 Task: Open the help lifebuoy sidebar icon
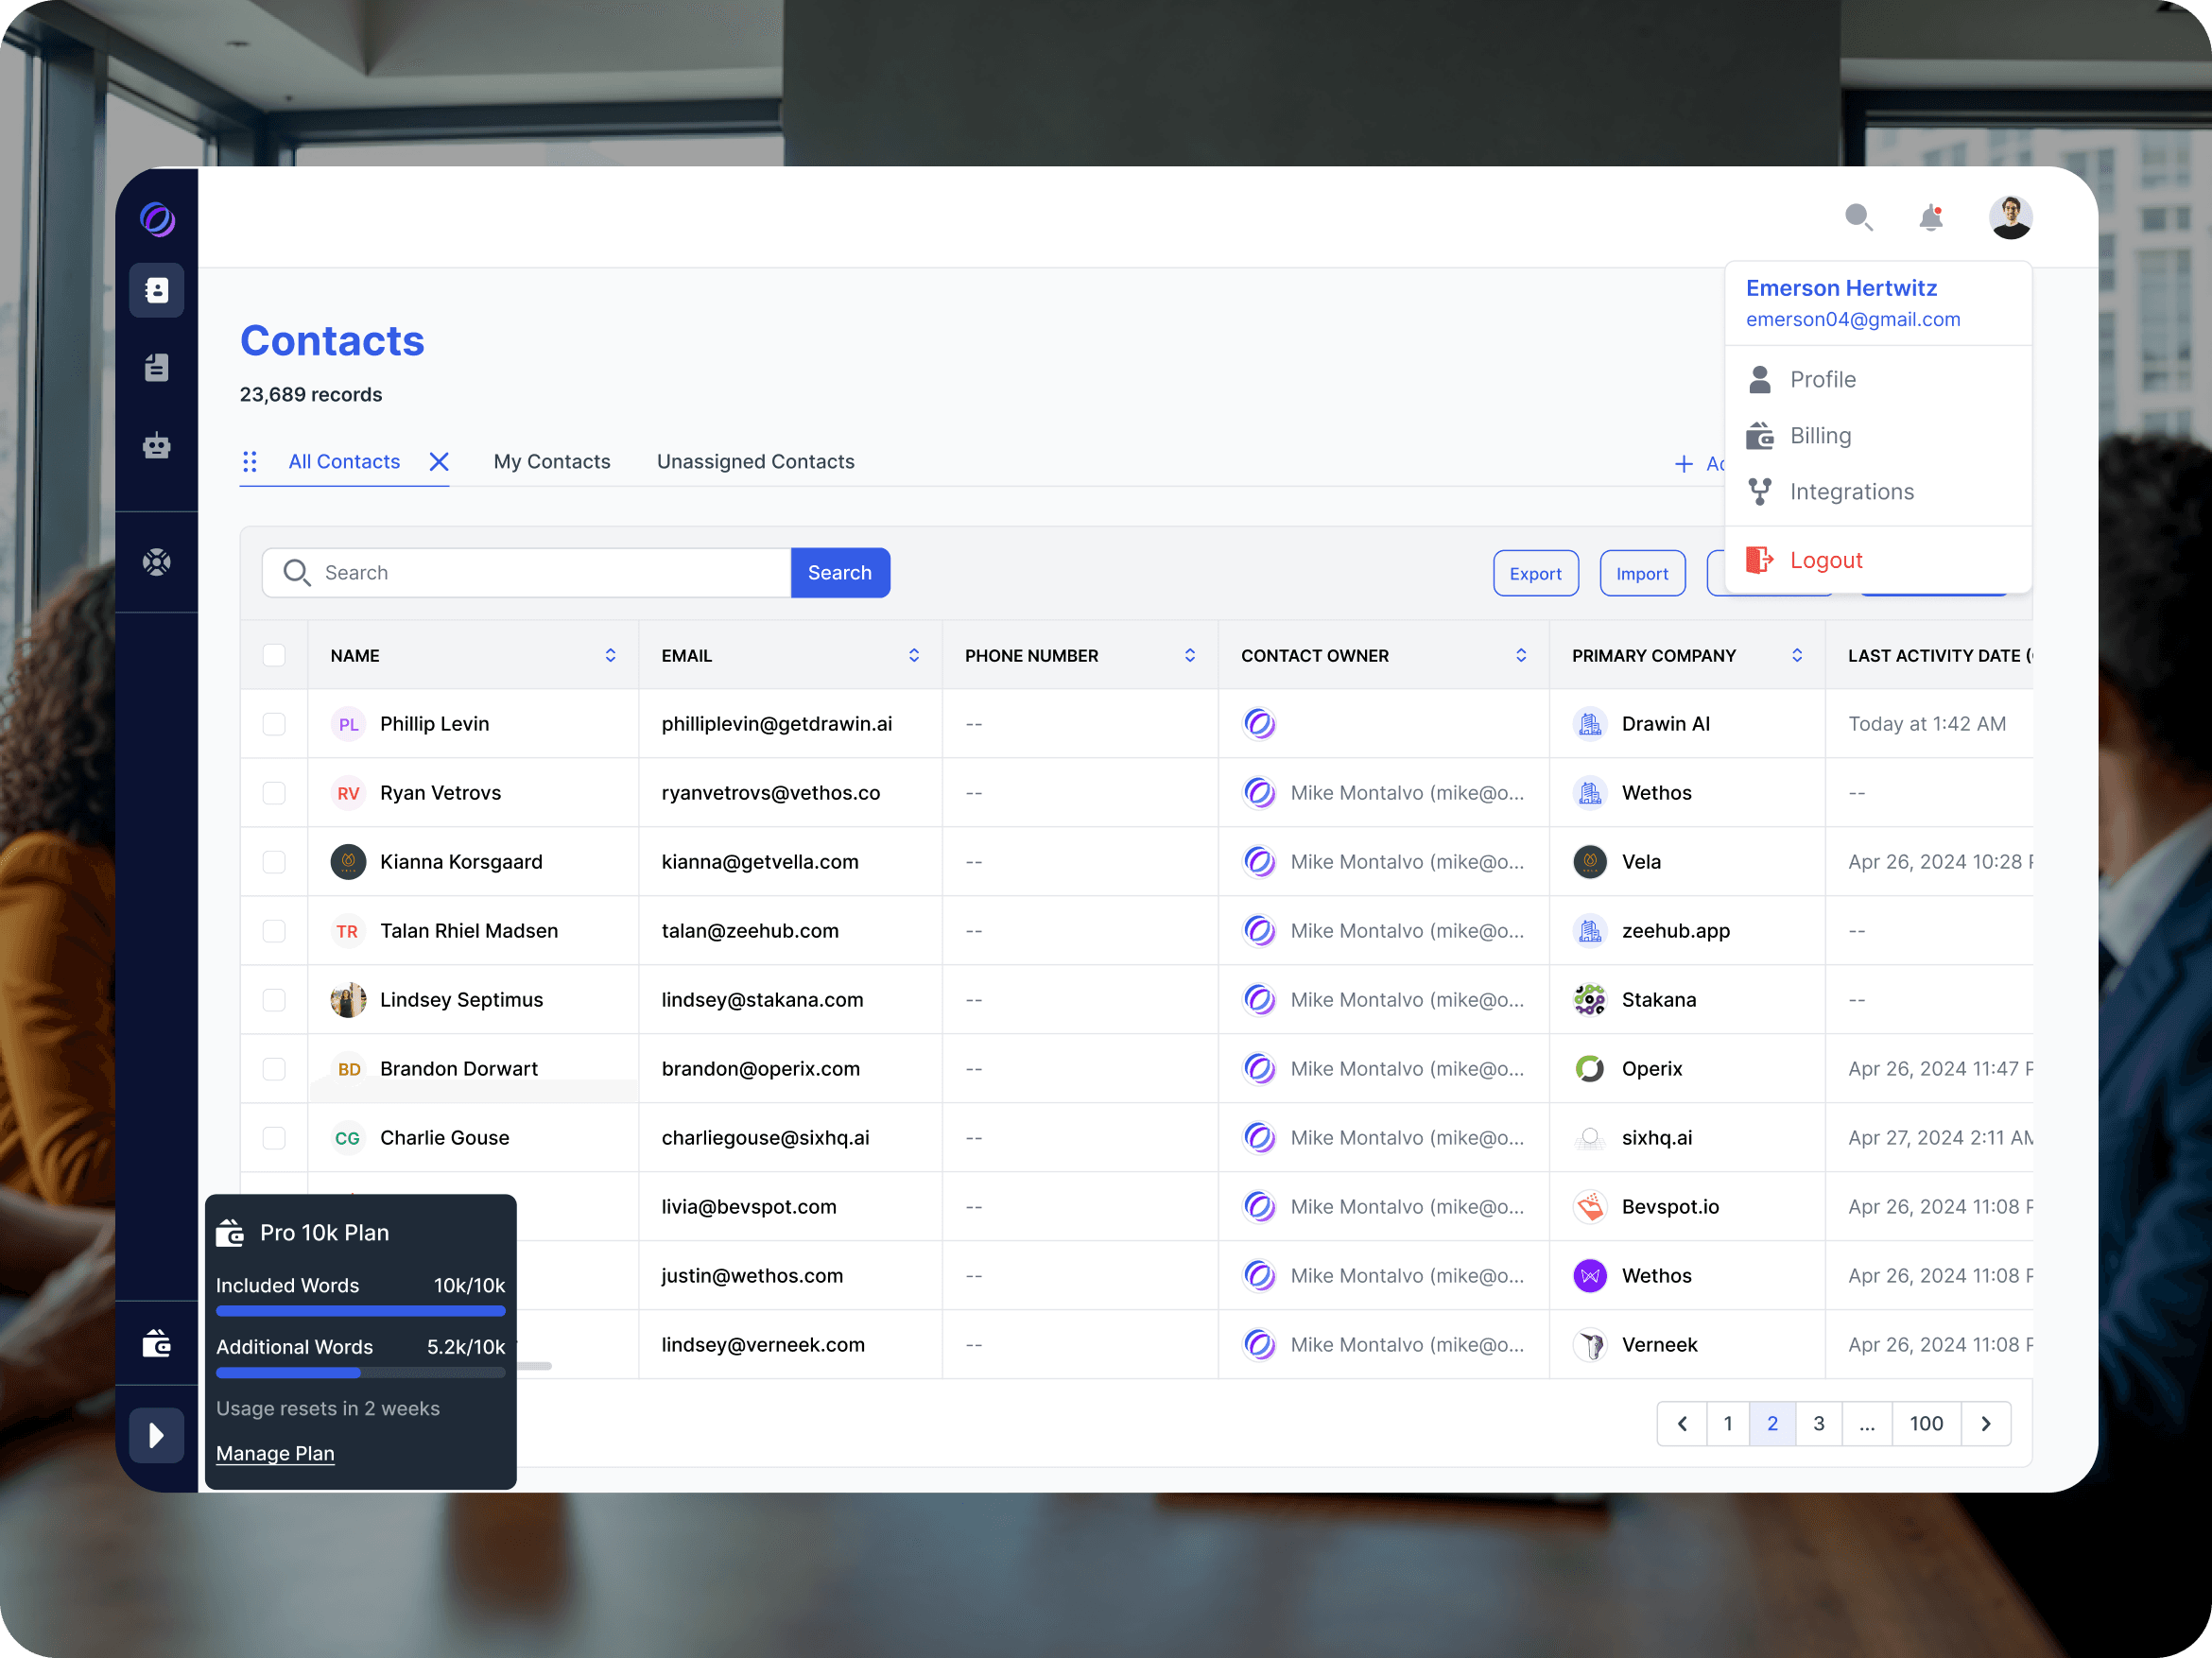(x=156, y=562)
